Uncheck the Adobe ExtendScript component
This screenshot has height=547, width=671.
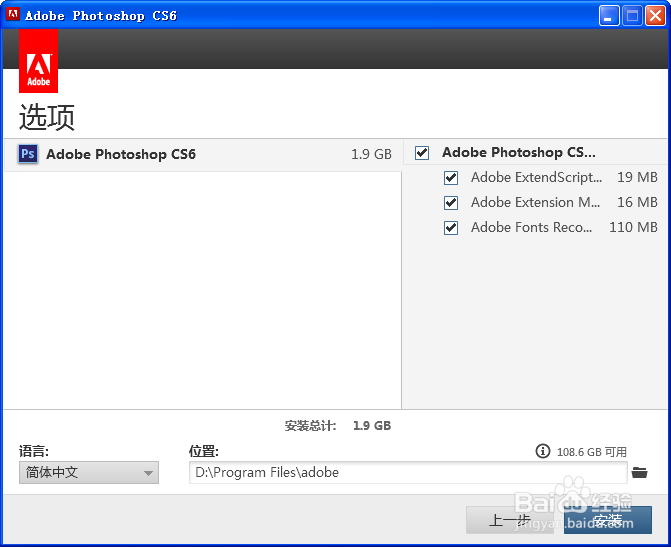(x=451, y=178)
